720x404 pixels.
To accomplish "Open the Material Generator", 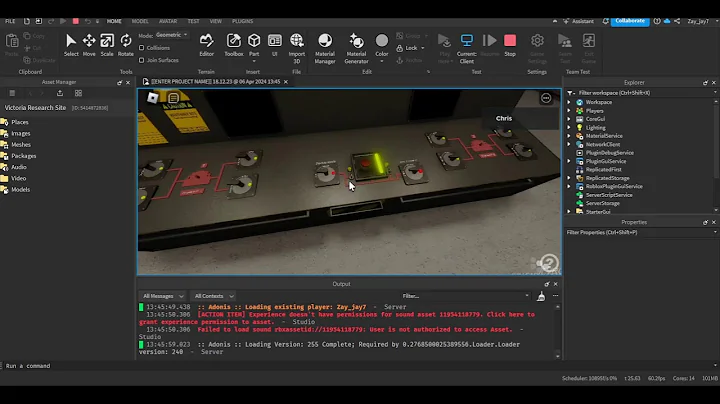I will click(356, 48).
